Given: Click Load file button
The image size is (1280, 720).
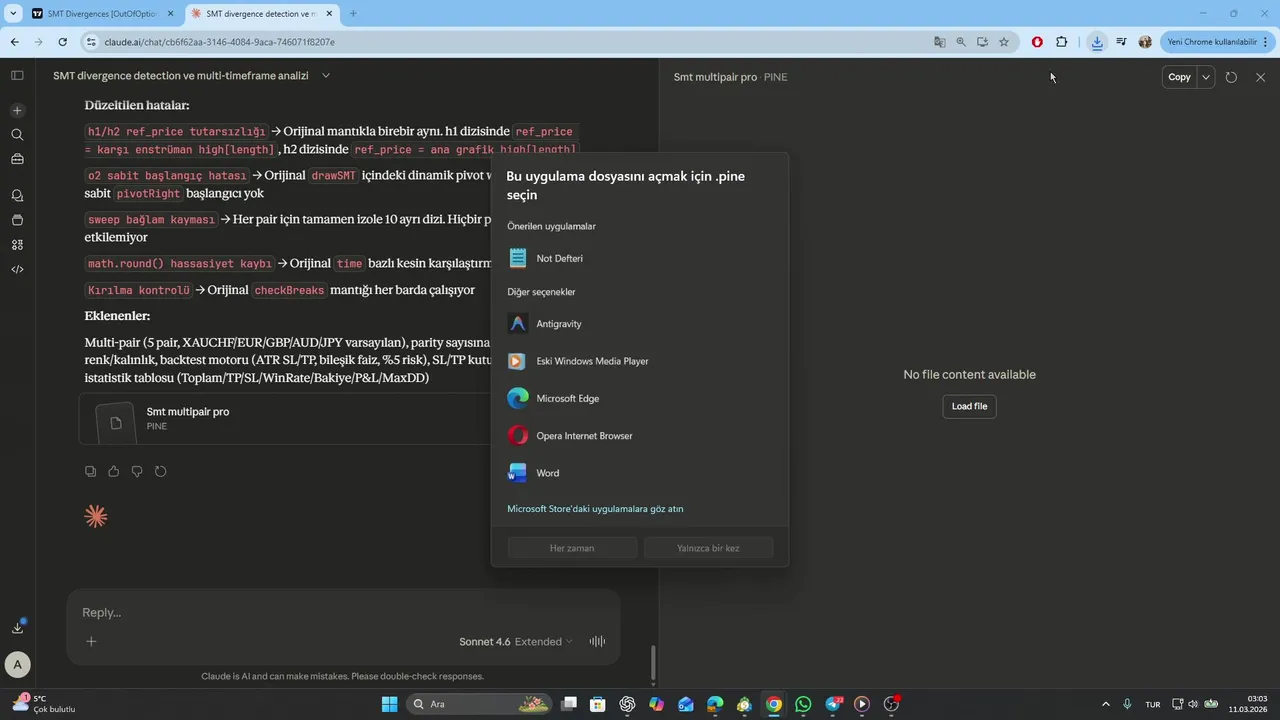Looking at the screenshot, I should click(969, 406).
